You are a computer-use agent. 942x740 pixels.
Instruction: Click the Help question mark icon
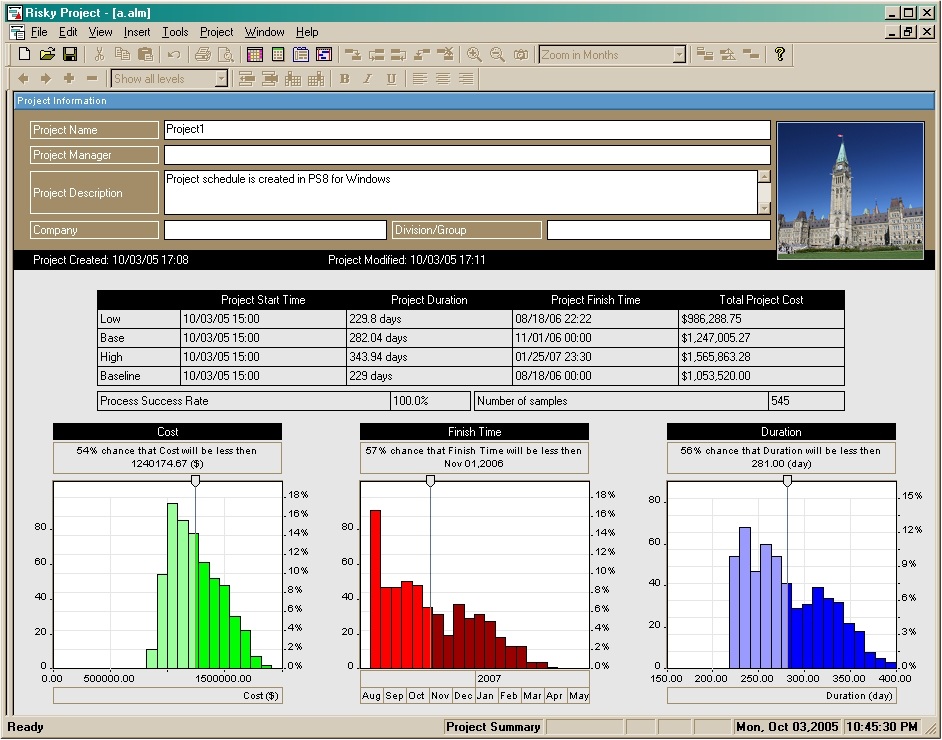tap(780, 55)
